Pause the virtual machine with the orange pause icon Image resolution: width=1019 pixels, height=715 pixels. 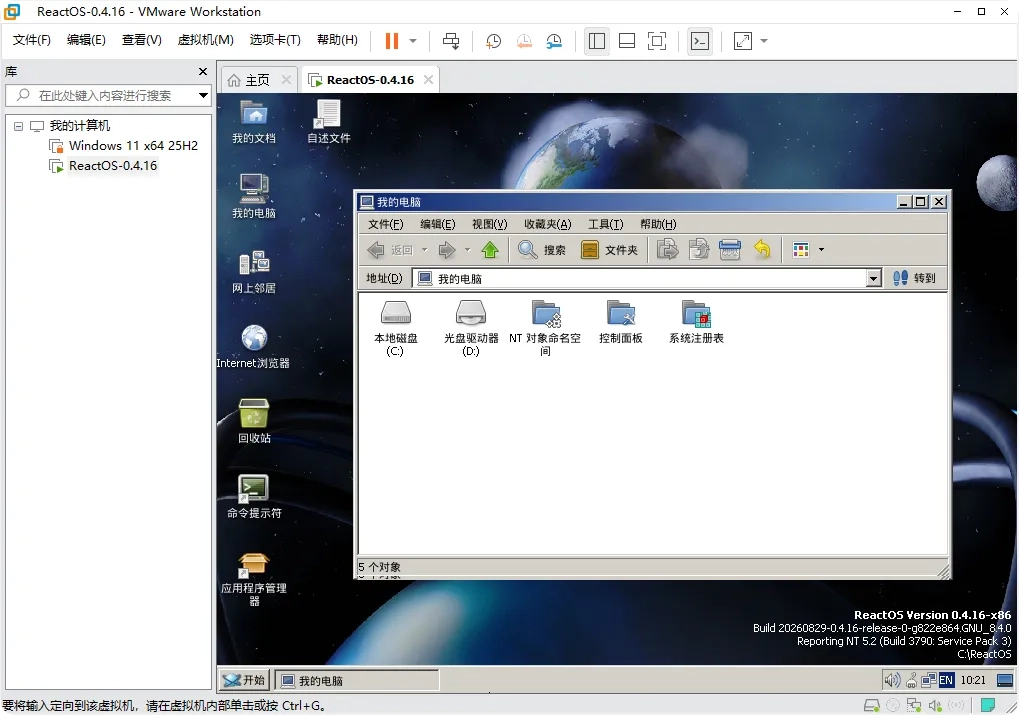(391, 41)
